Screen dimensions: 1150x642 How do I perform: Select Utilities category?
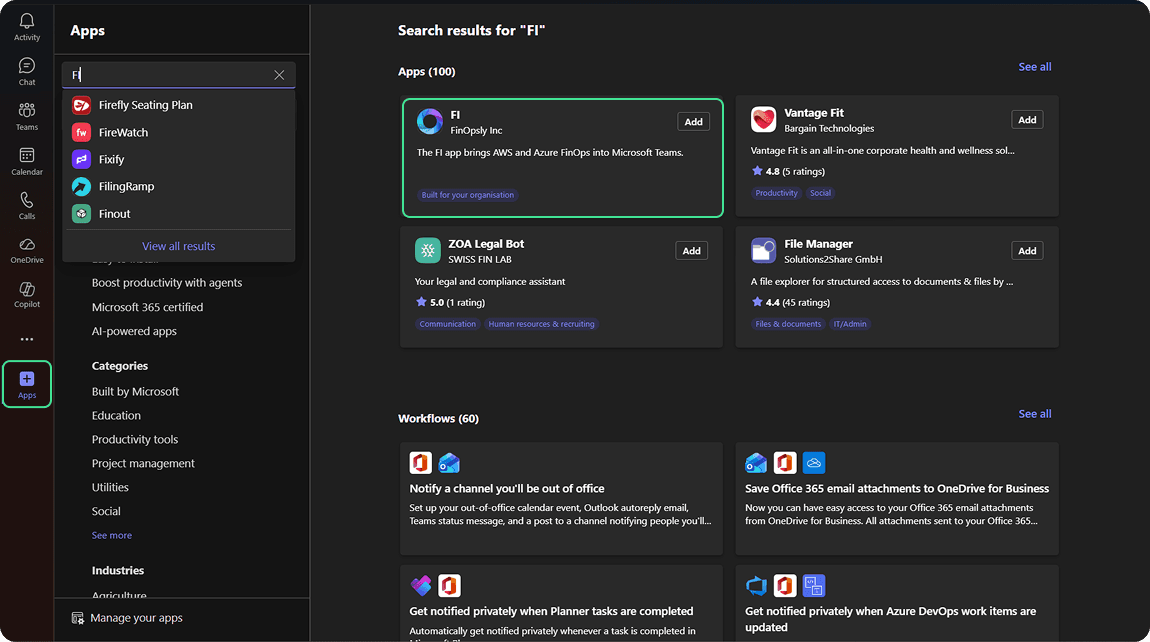[x=110, y=487]
